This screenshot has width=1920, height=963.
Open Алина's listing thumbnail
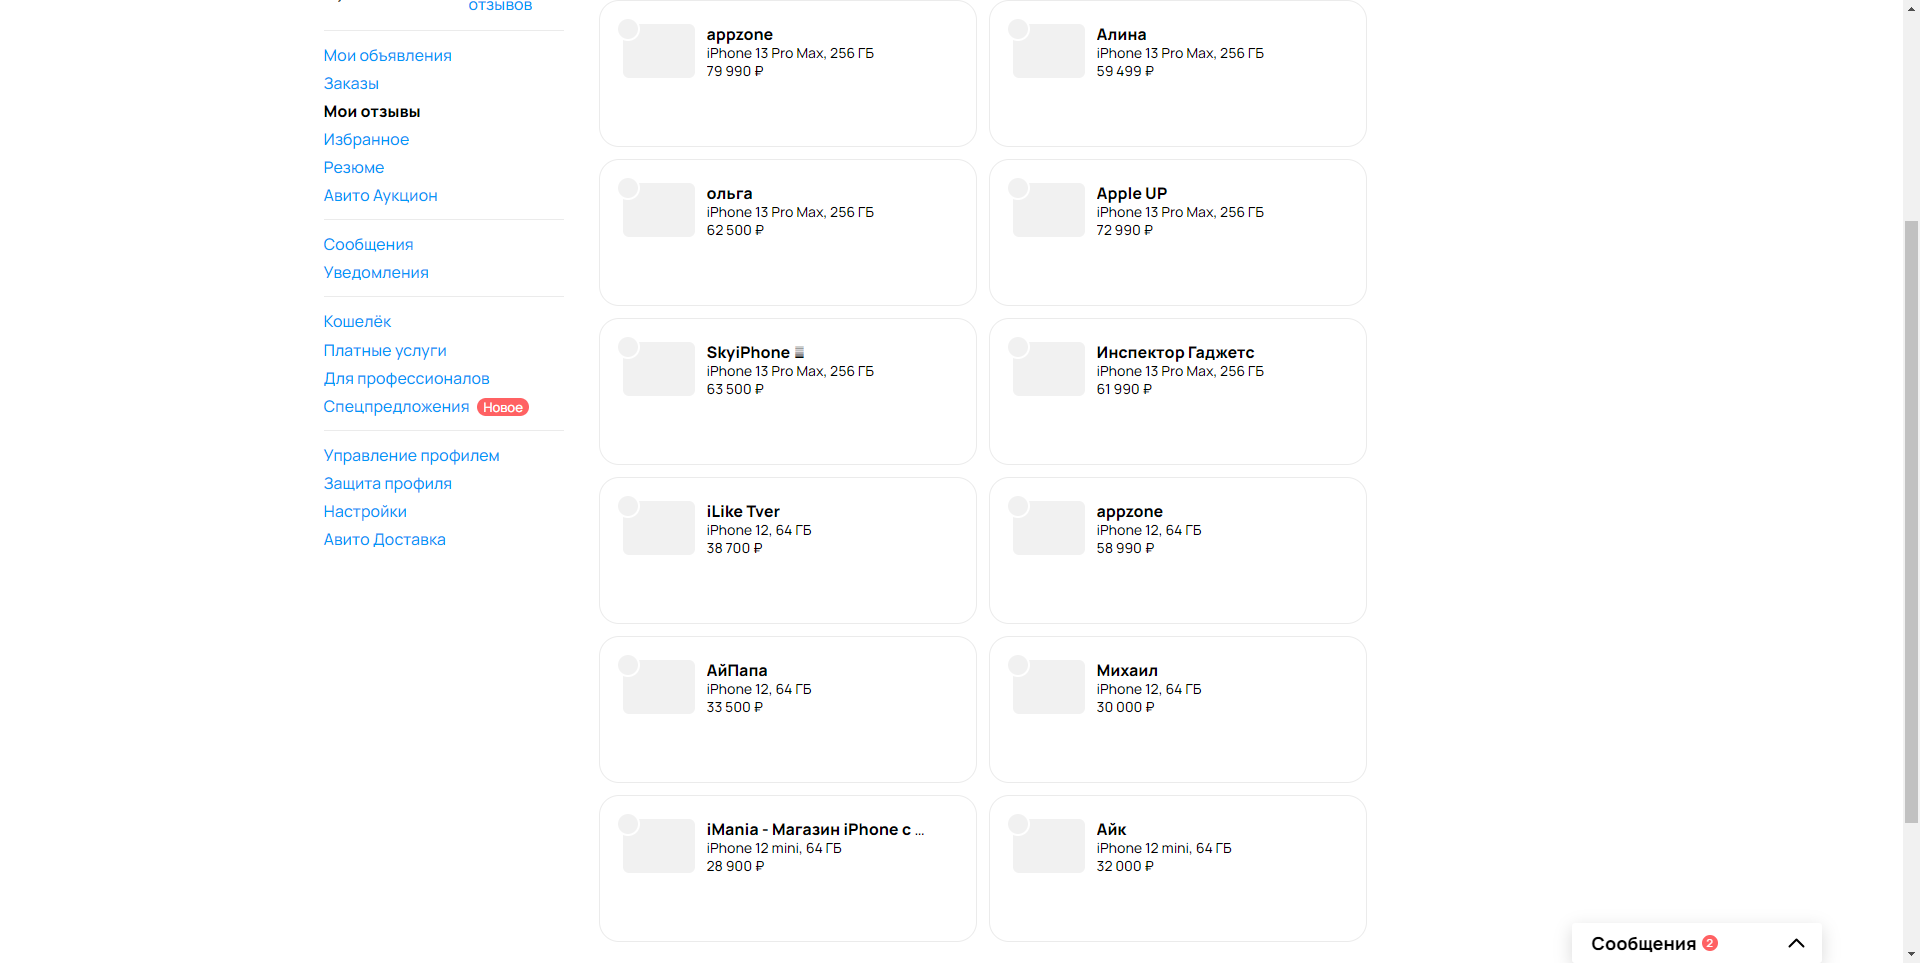pos(1049,51)
